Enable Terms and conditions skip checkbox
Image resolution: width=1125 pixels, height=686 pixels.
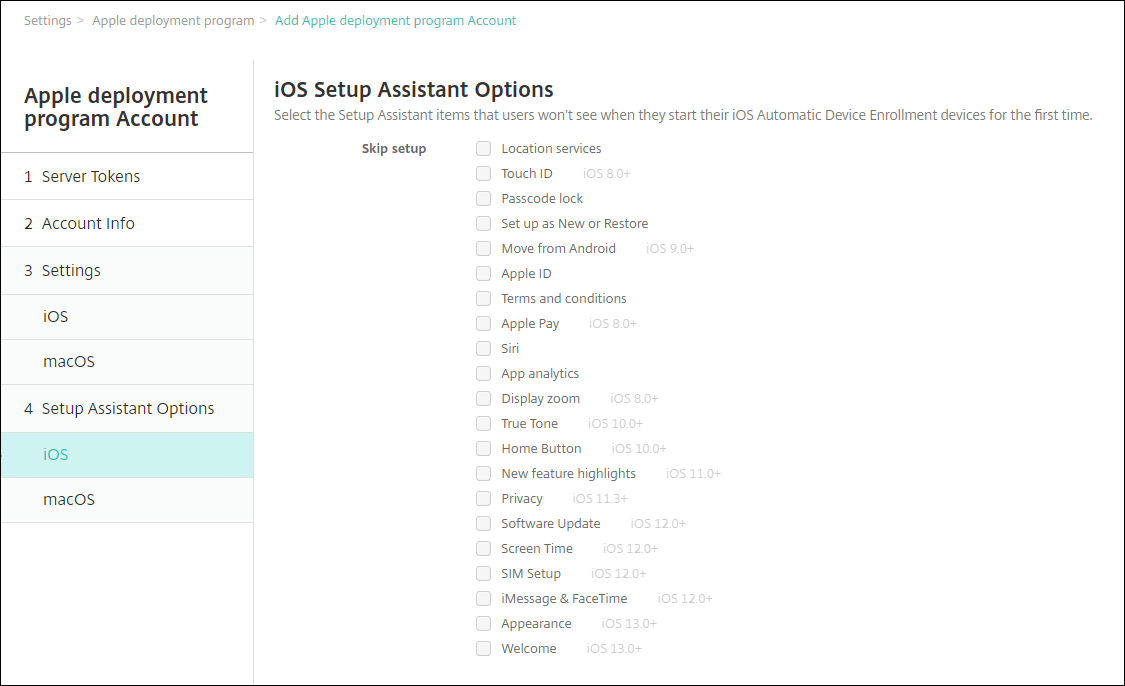coord(484,299)
